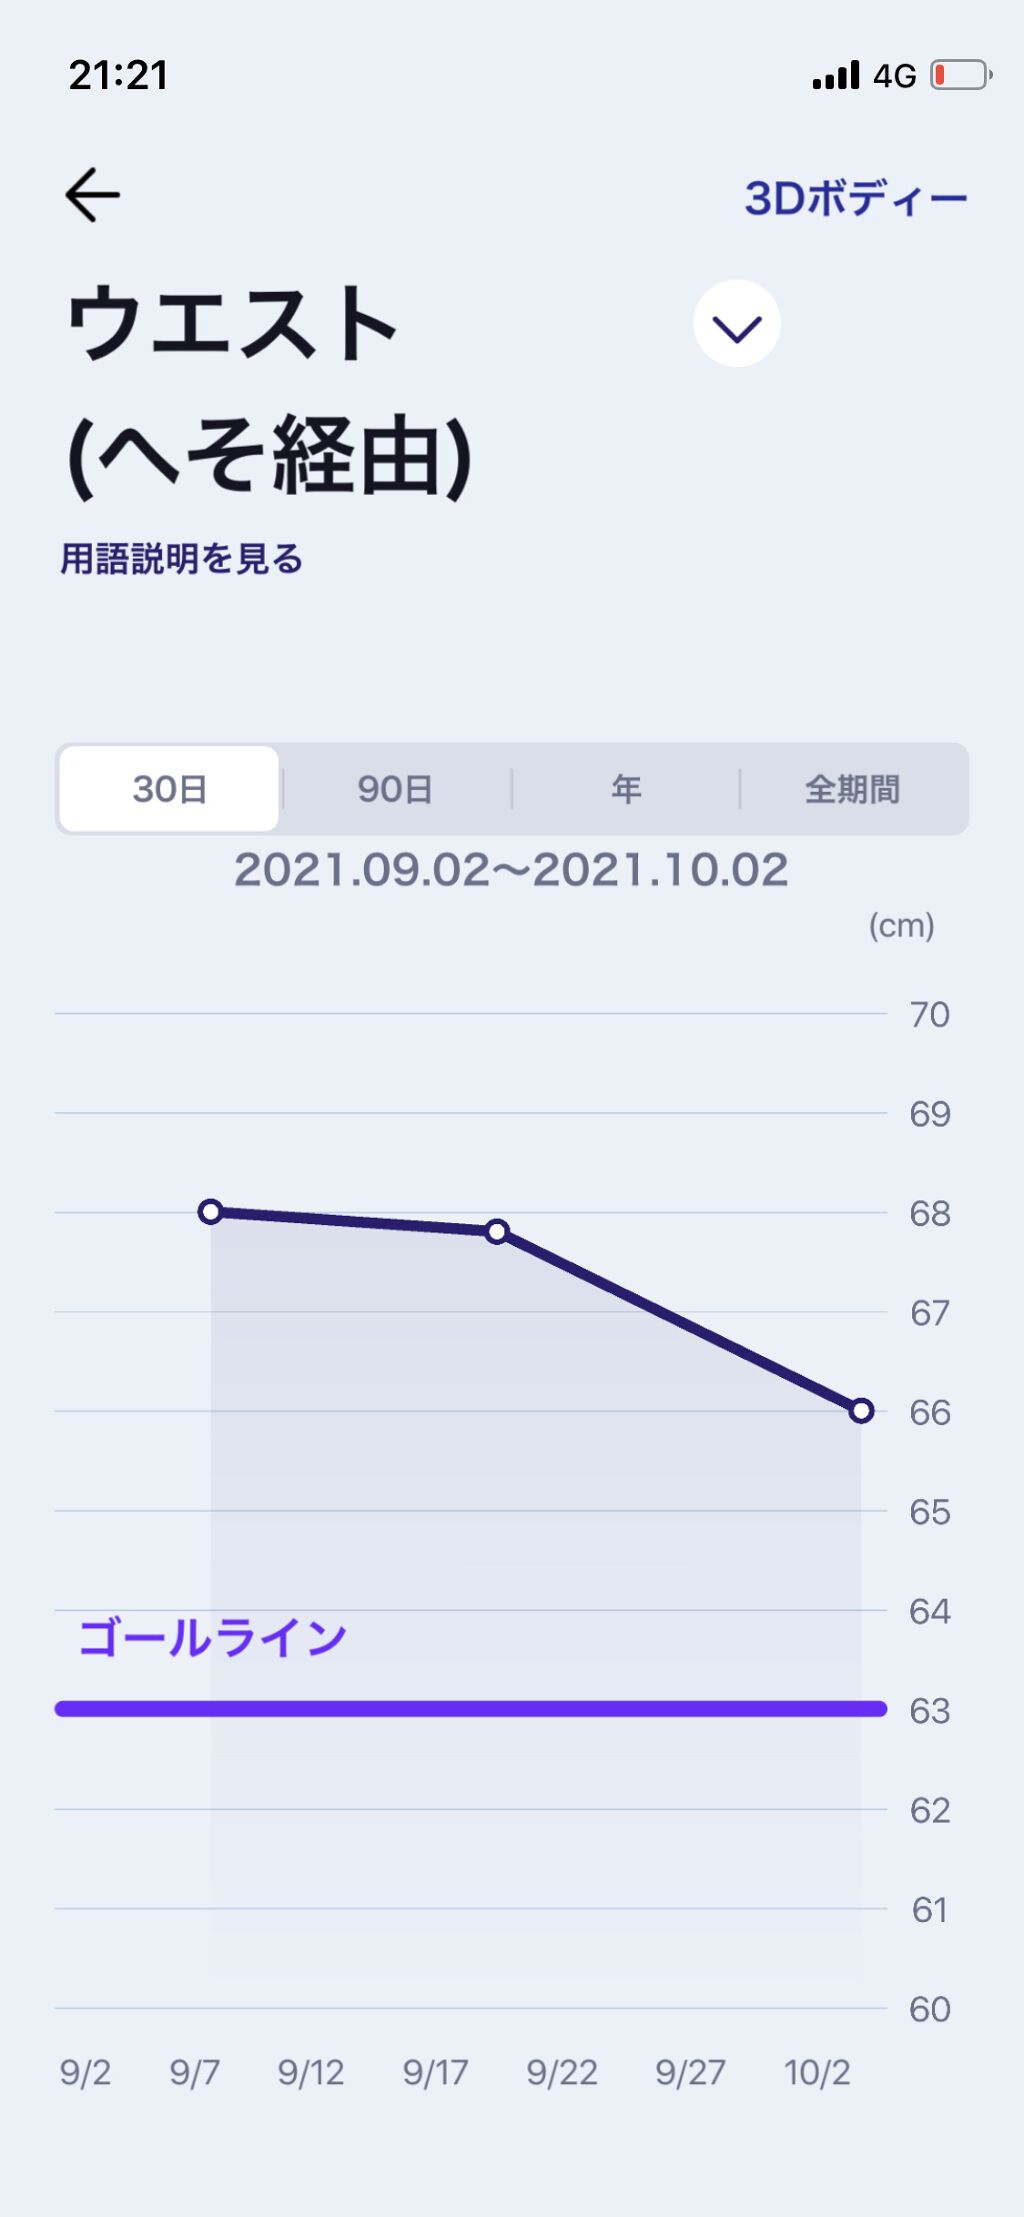The image size is (1024, 2217).
Task: Tap the 4G network indicator
Action: click(x=894, y=76)
